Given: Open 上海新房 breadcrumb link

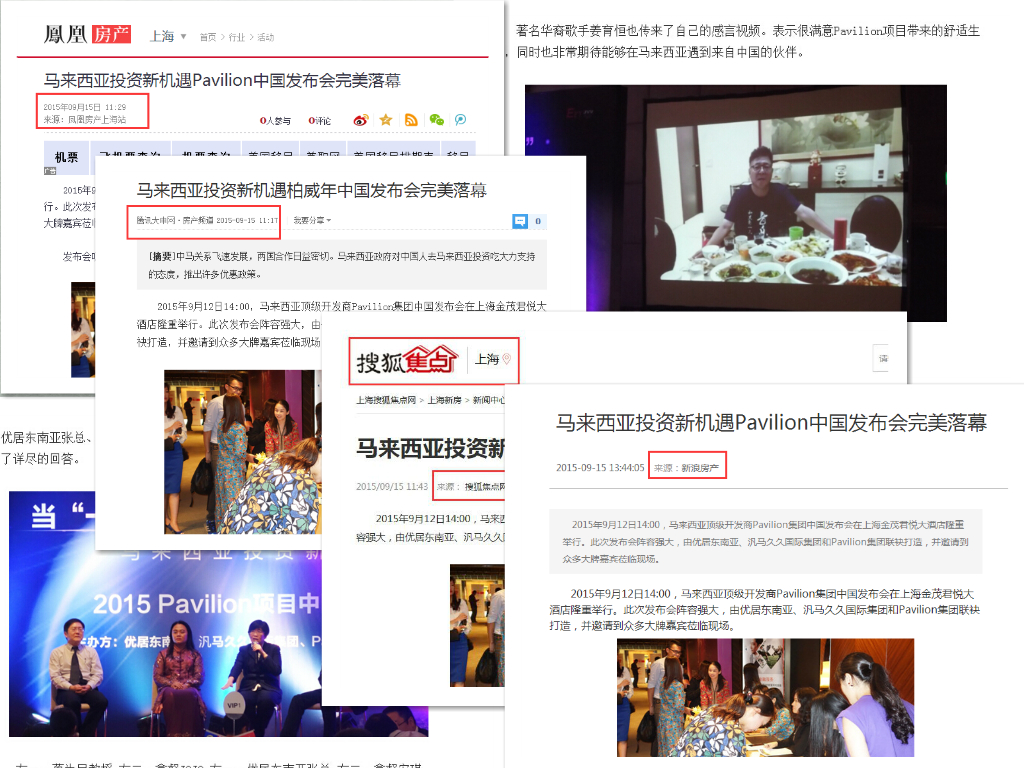Looking at the screenshot, I should pyautogui.click(x=445, y=400).
